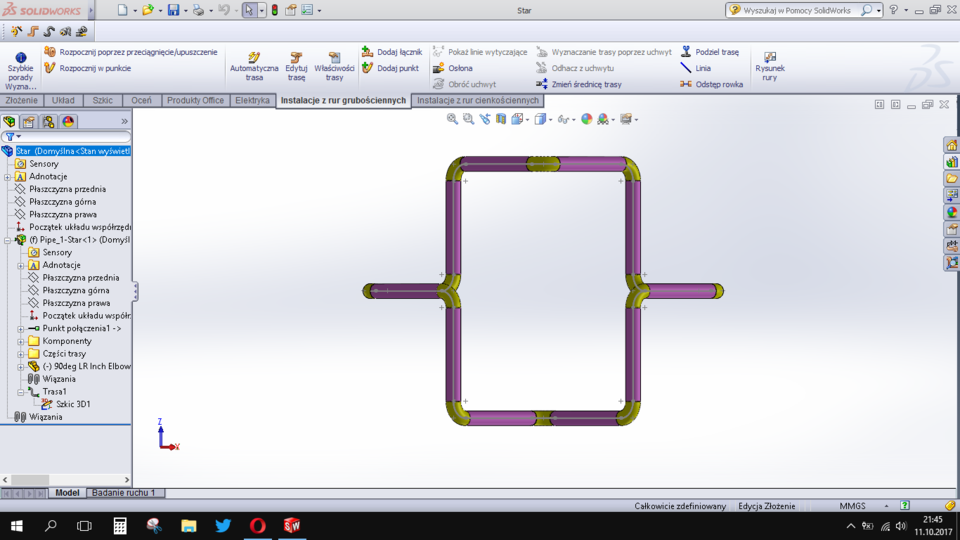Open Badanie ruchu 1 tab
This screenshot has width=960, height=540.
click(123, 493)
